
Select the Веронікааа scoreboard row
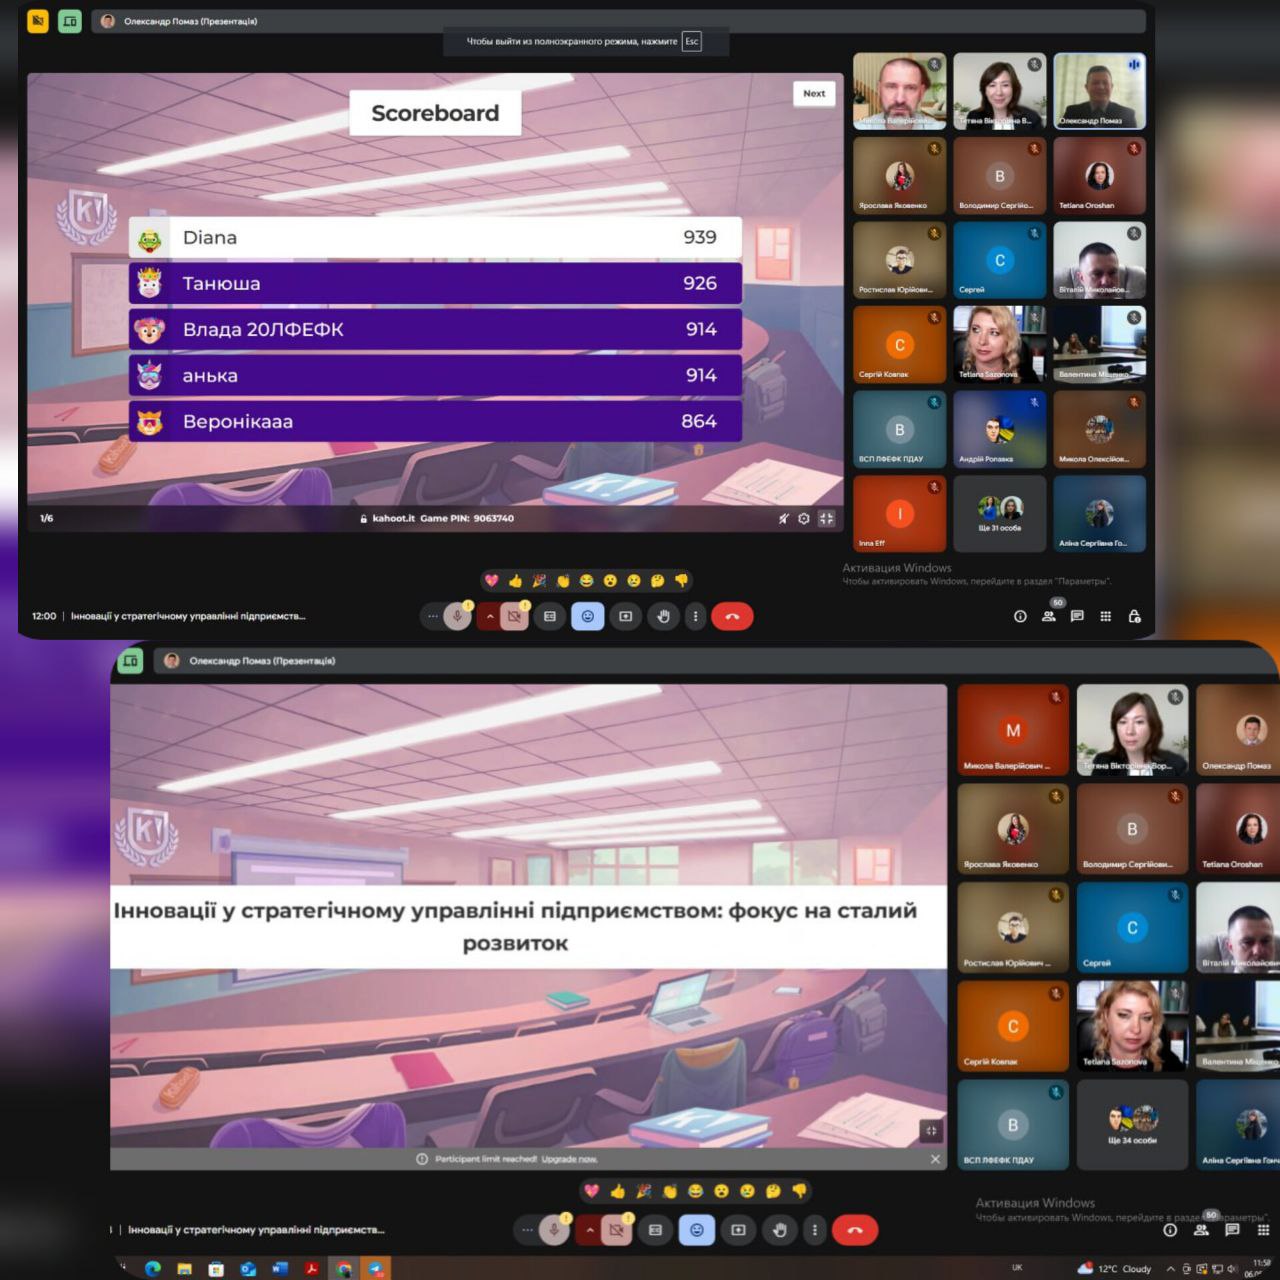click(x=435, y=421)
